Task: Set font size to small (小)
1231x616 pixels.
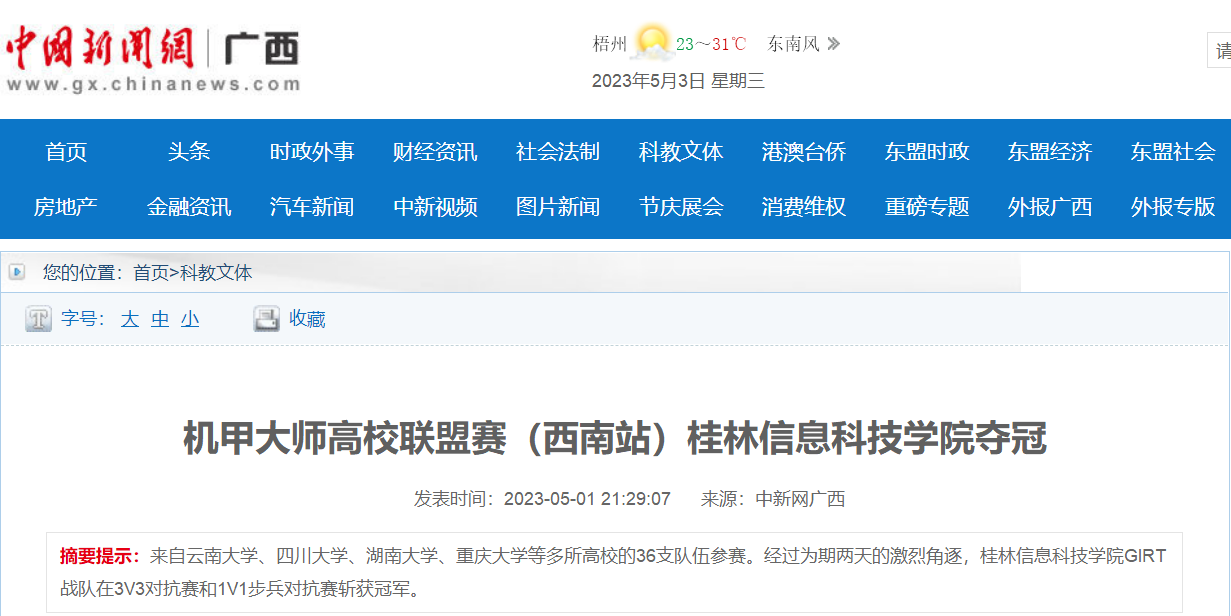Action: coord(190,319)
